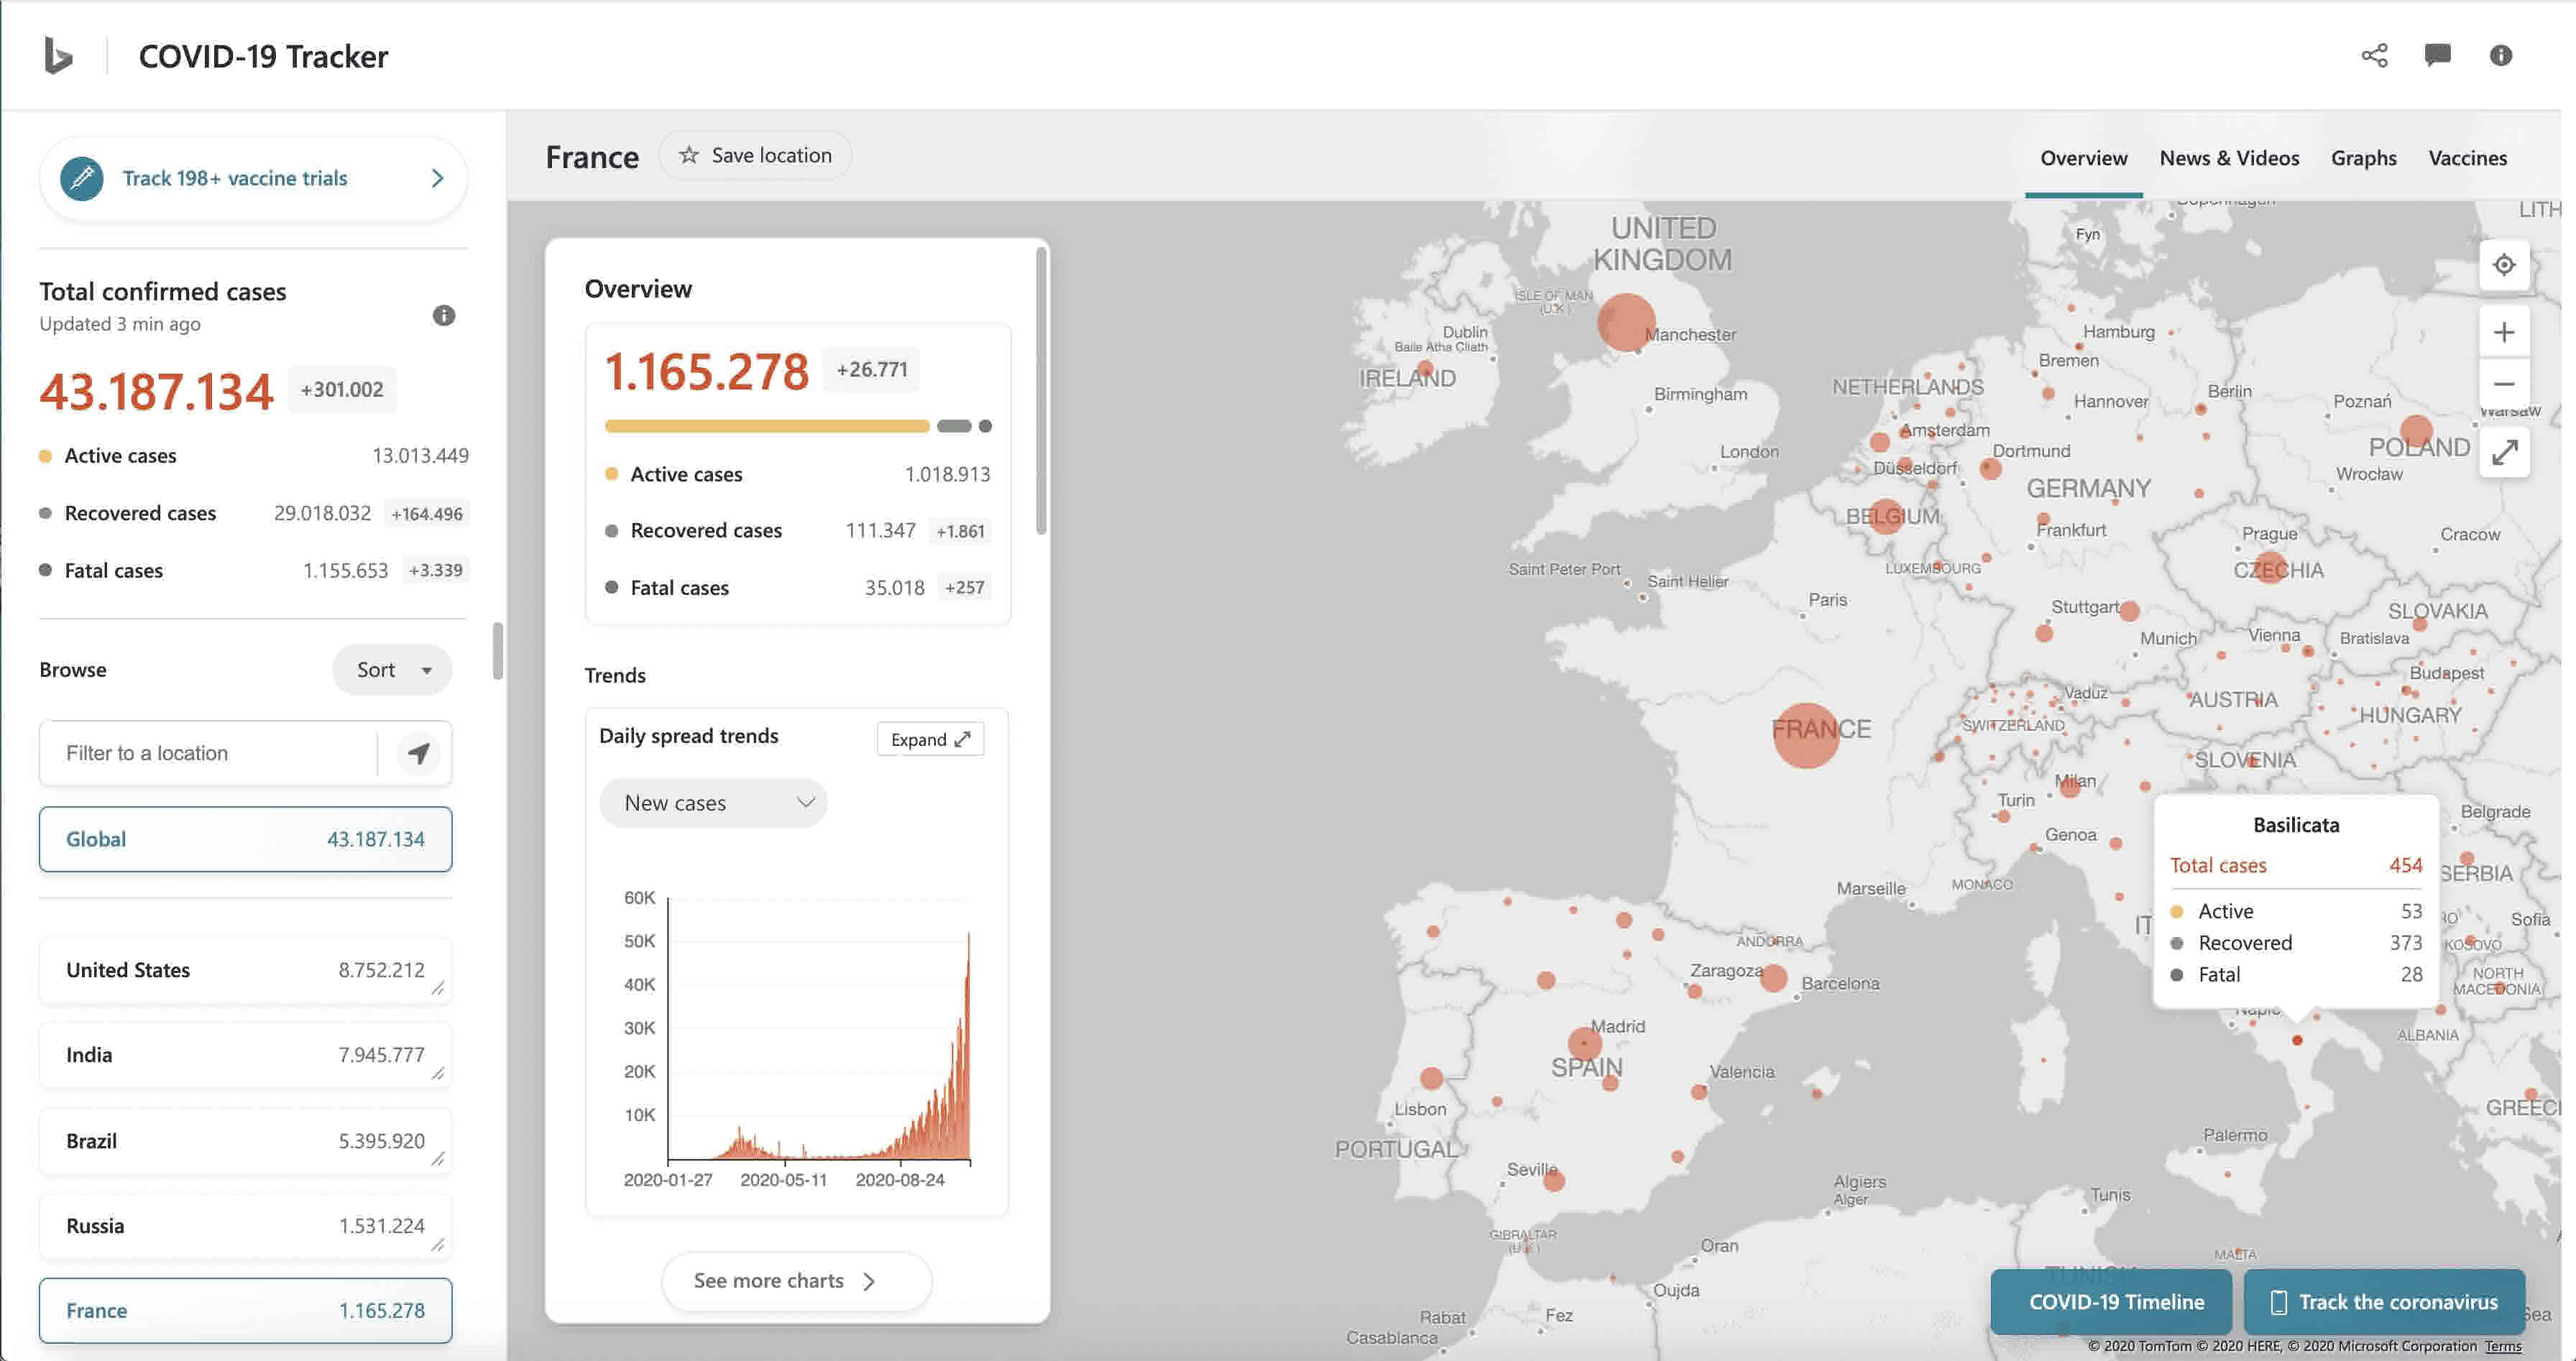Click France Recovered cases row
Screen dimensions: 2576x1361
(798, 531)
